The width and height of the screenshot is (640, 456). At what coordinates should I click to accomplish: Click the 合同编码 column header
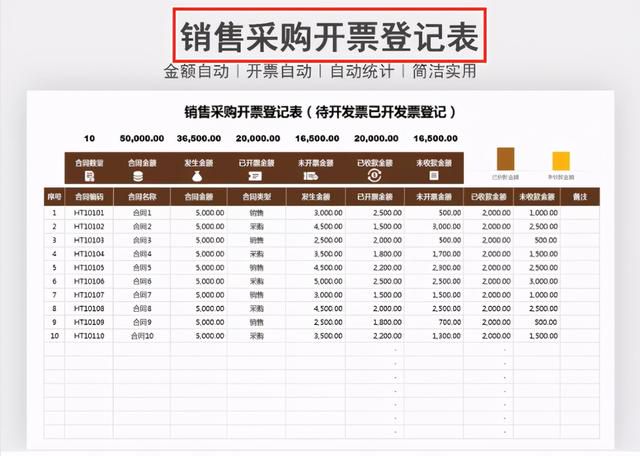point(89,197)
